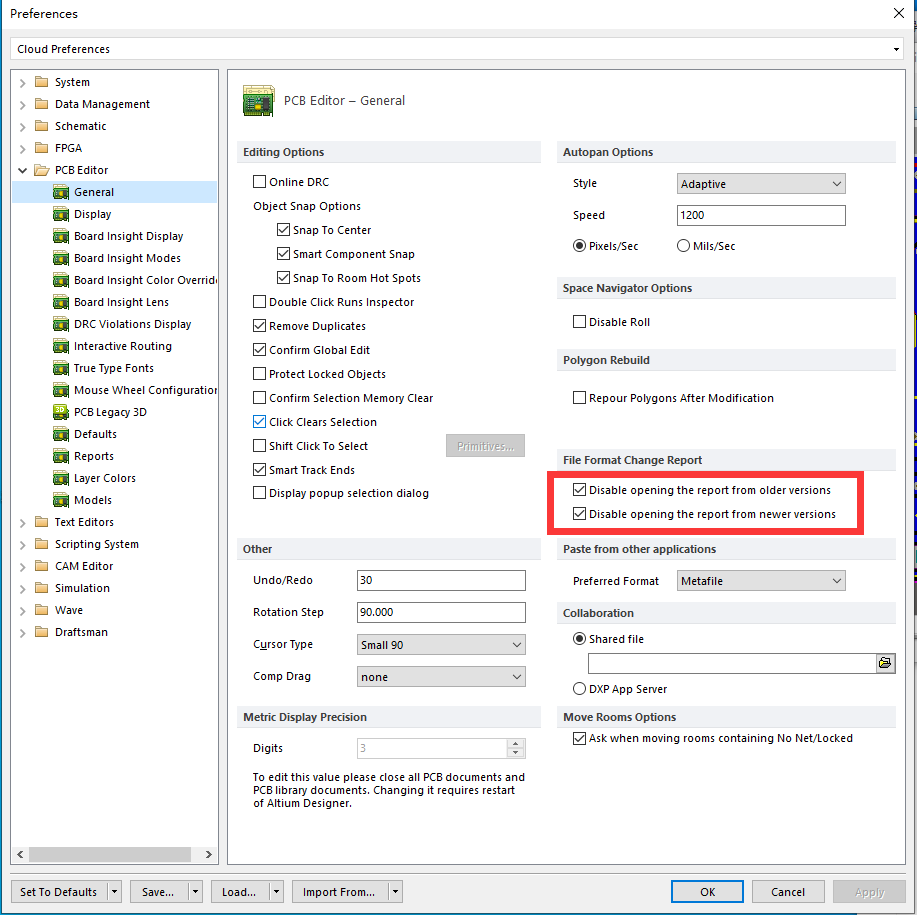Click the Text Editors folder icon
Screen dimensions: 917x915
pyautogui.click(x=42, y=522)
